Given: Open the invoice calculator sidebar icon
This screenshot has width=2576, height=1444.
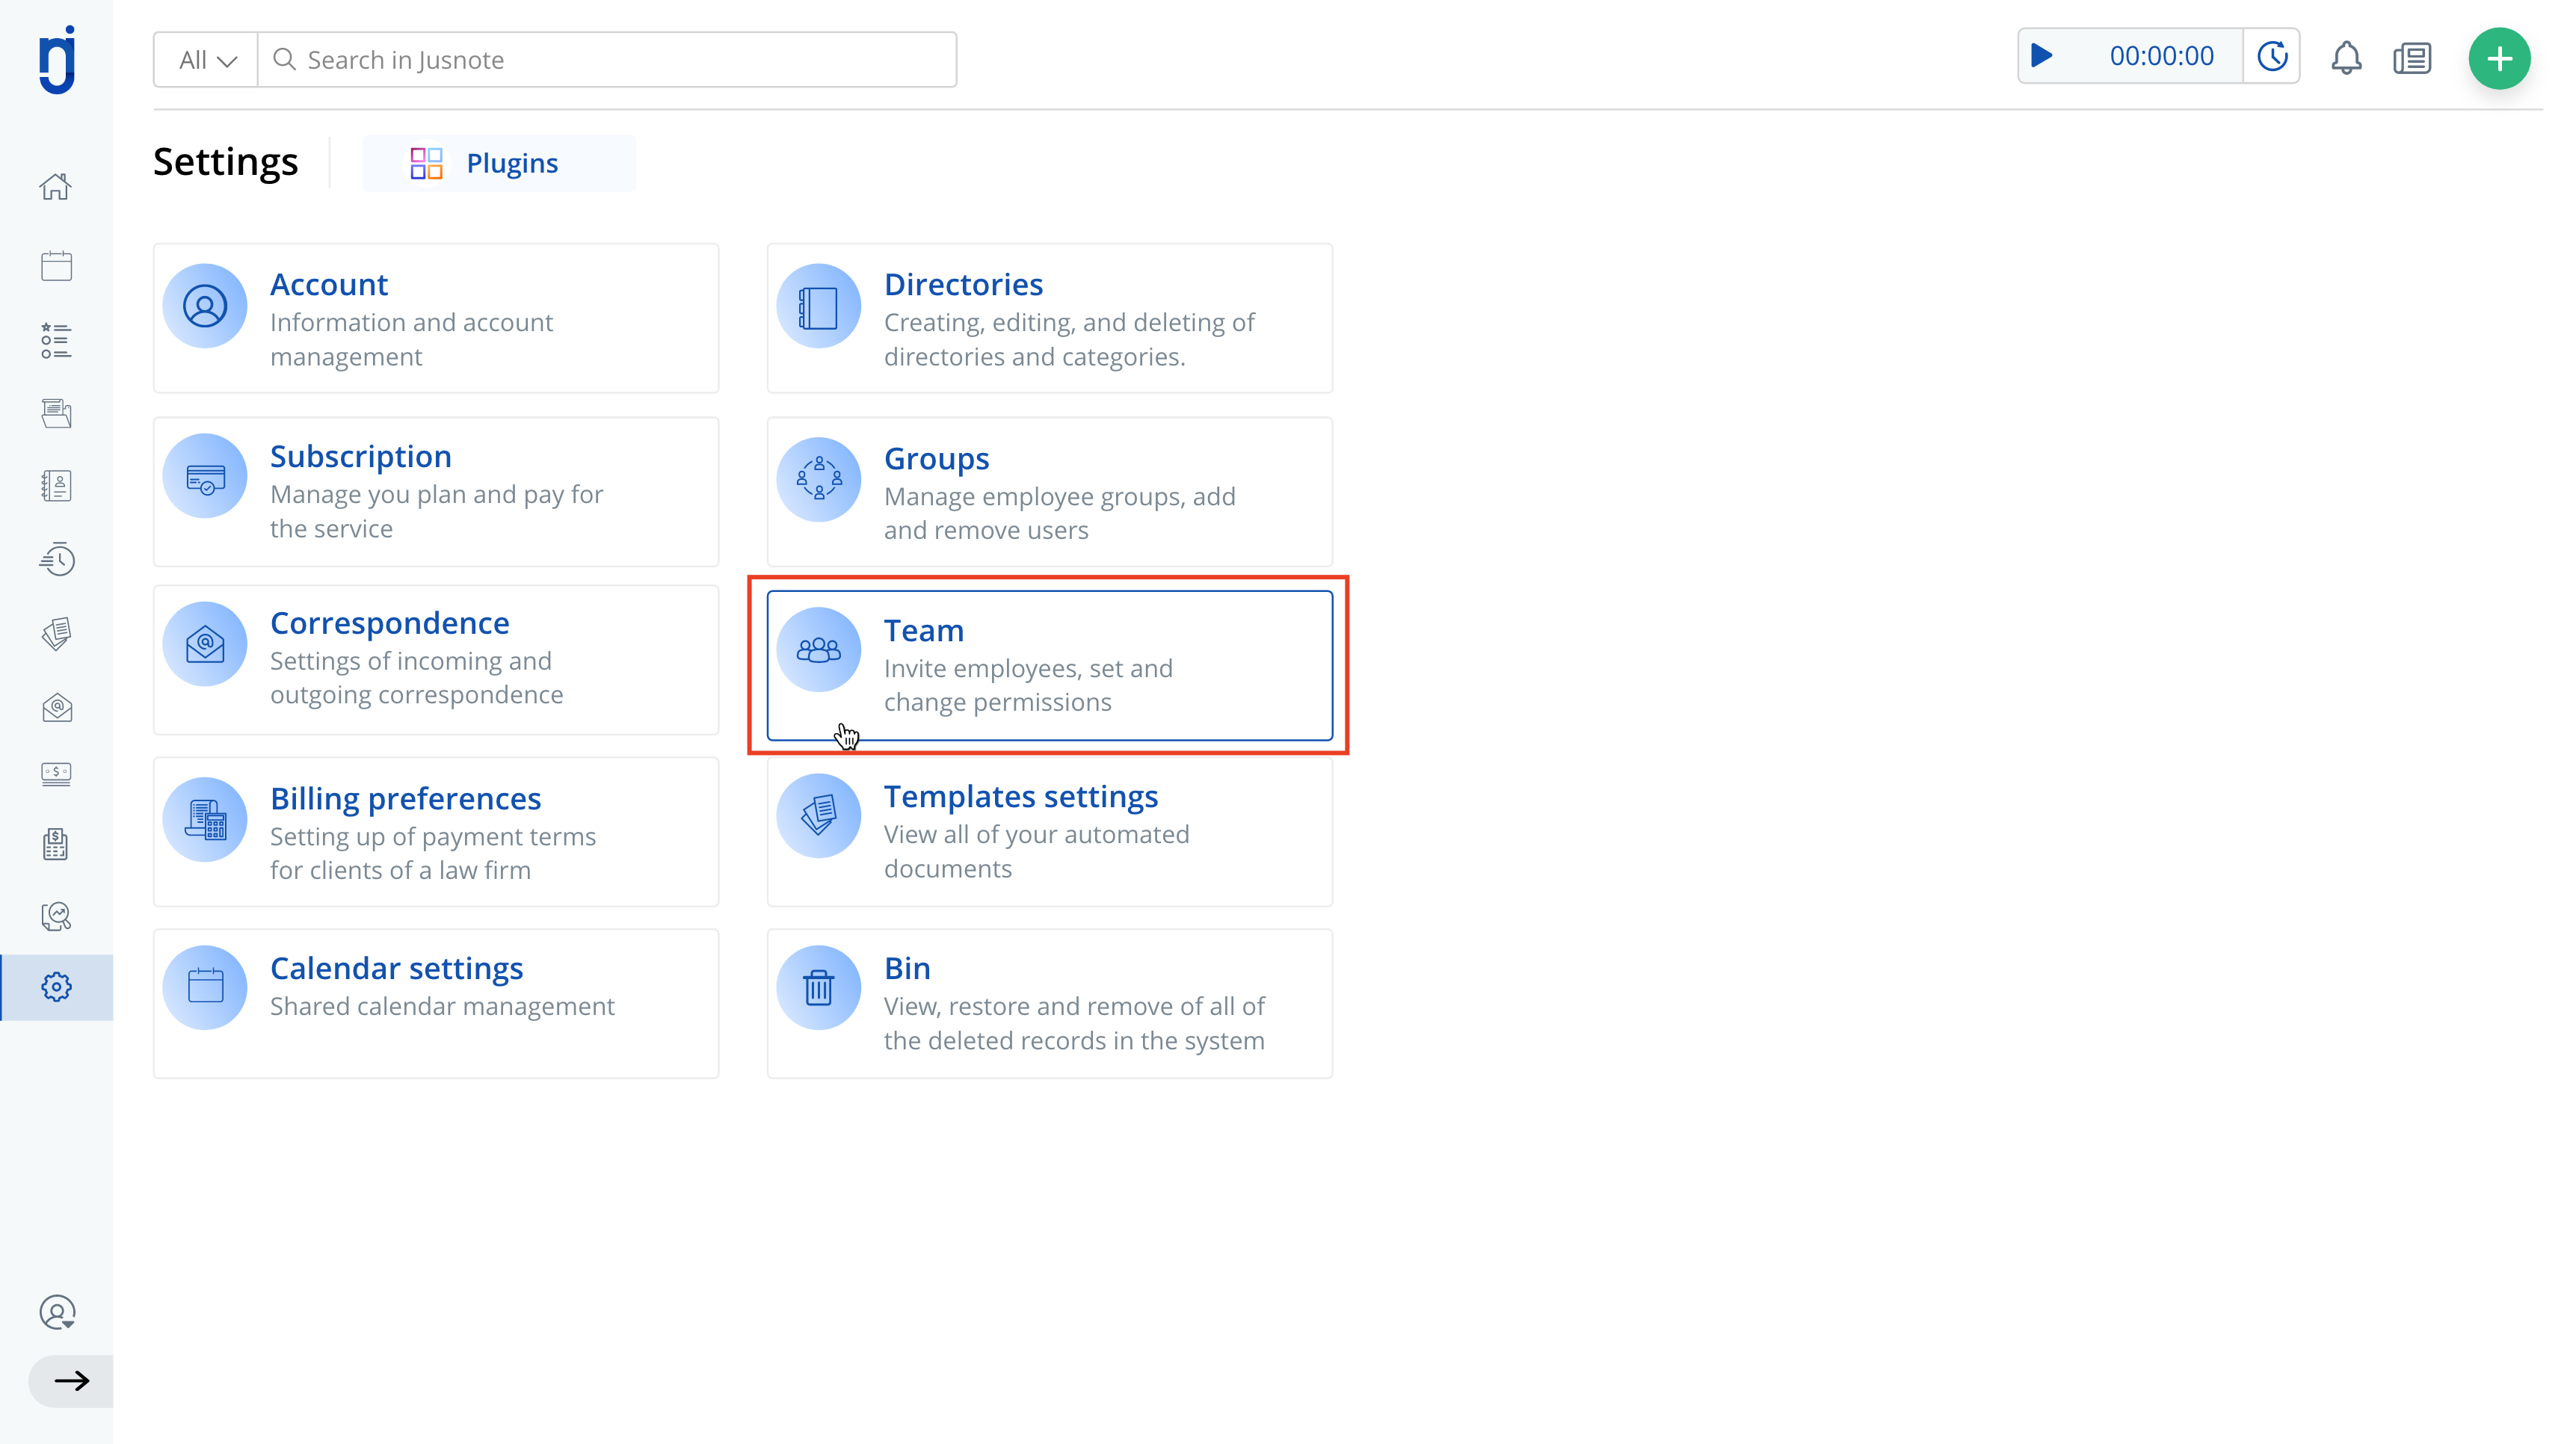Looking at the screenshot, I should [56, 844].
